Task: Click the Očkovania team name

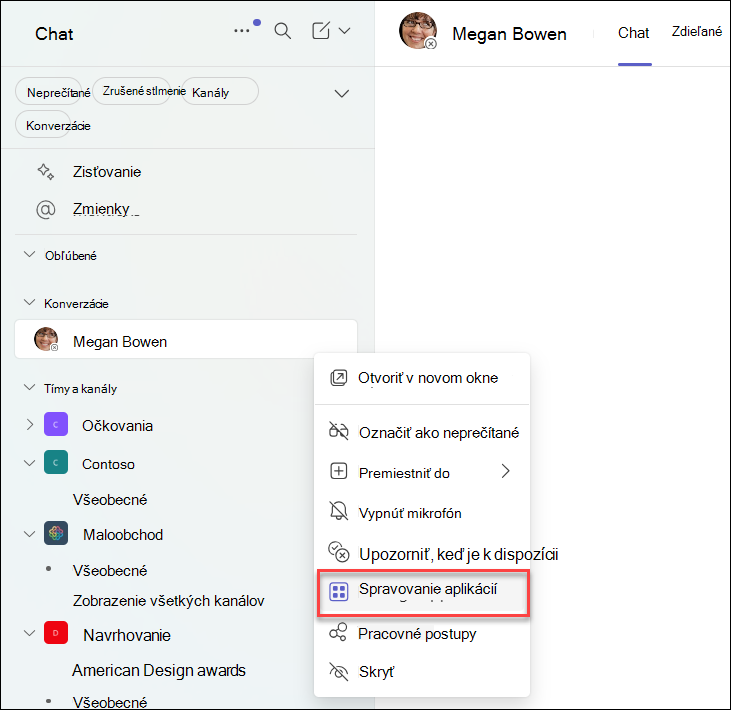Action: (117, 426)
